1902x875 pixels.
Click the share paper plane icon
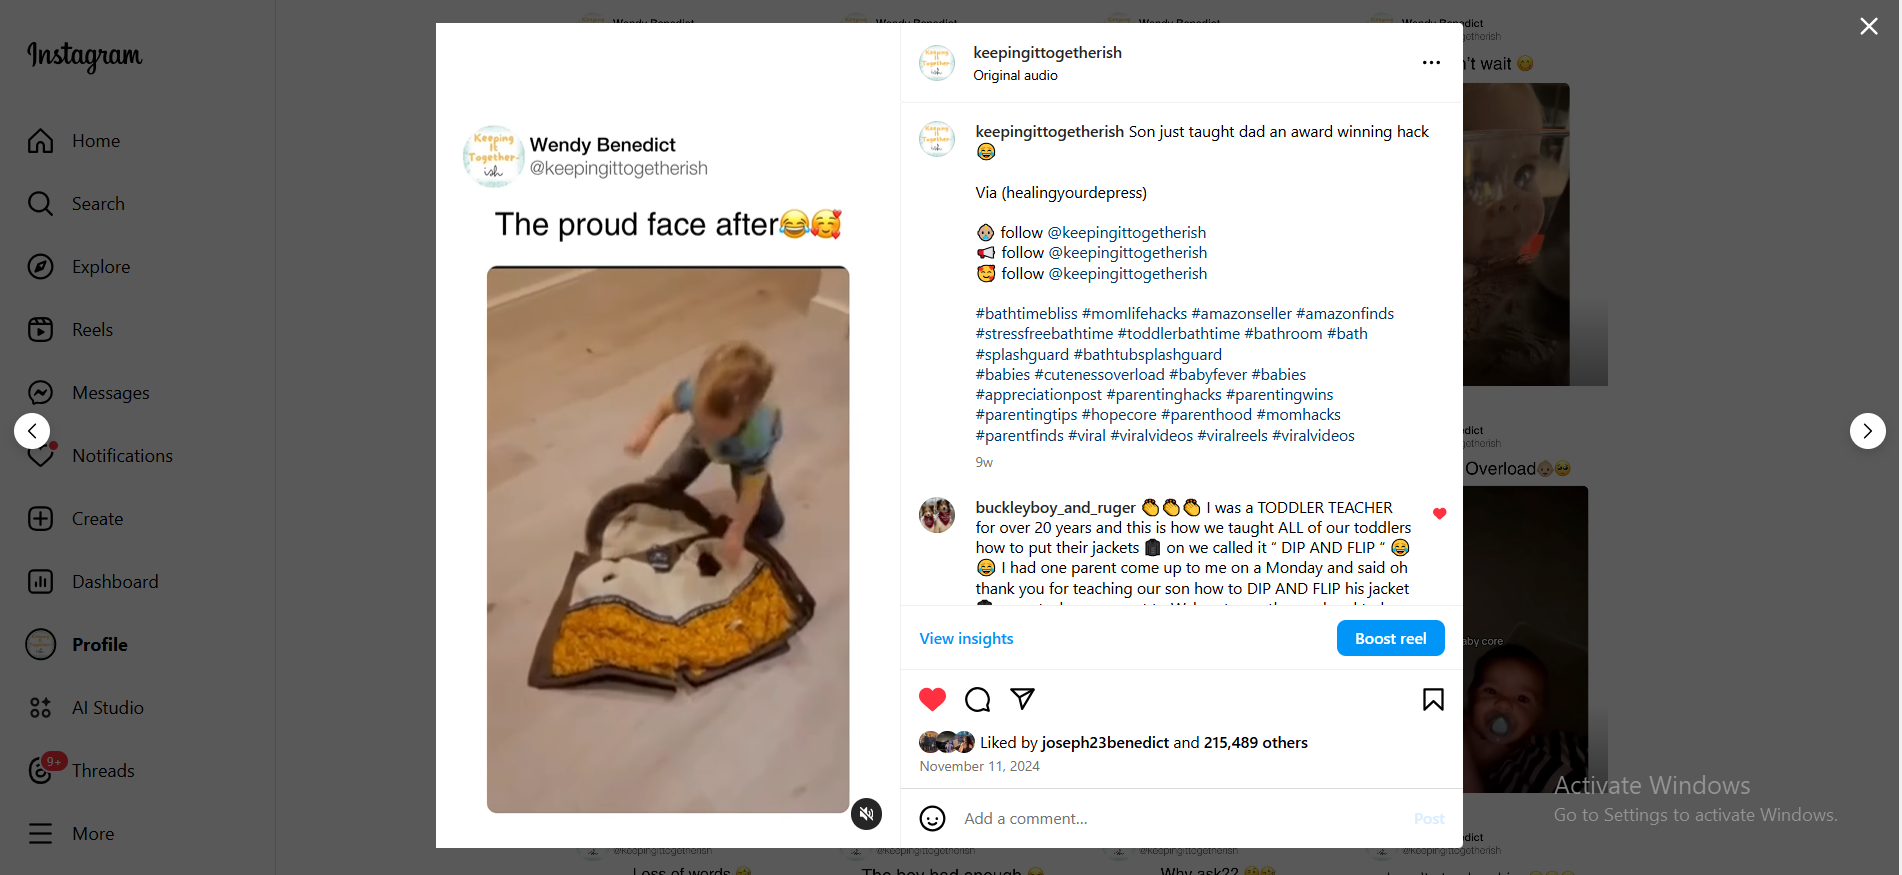coord(1022,699)
